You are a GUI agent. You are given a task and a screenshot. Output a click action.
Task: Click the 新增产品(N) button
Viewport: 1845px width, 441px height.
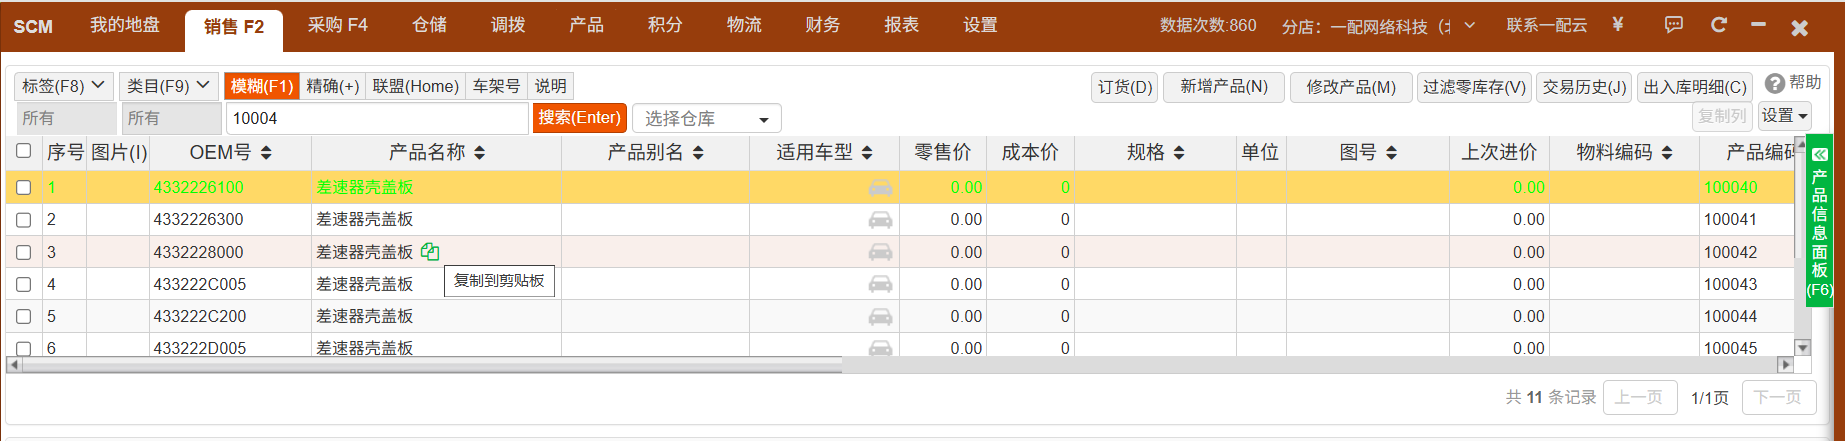[x=1223, y=87]
